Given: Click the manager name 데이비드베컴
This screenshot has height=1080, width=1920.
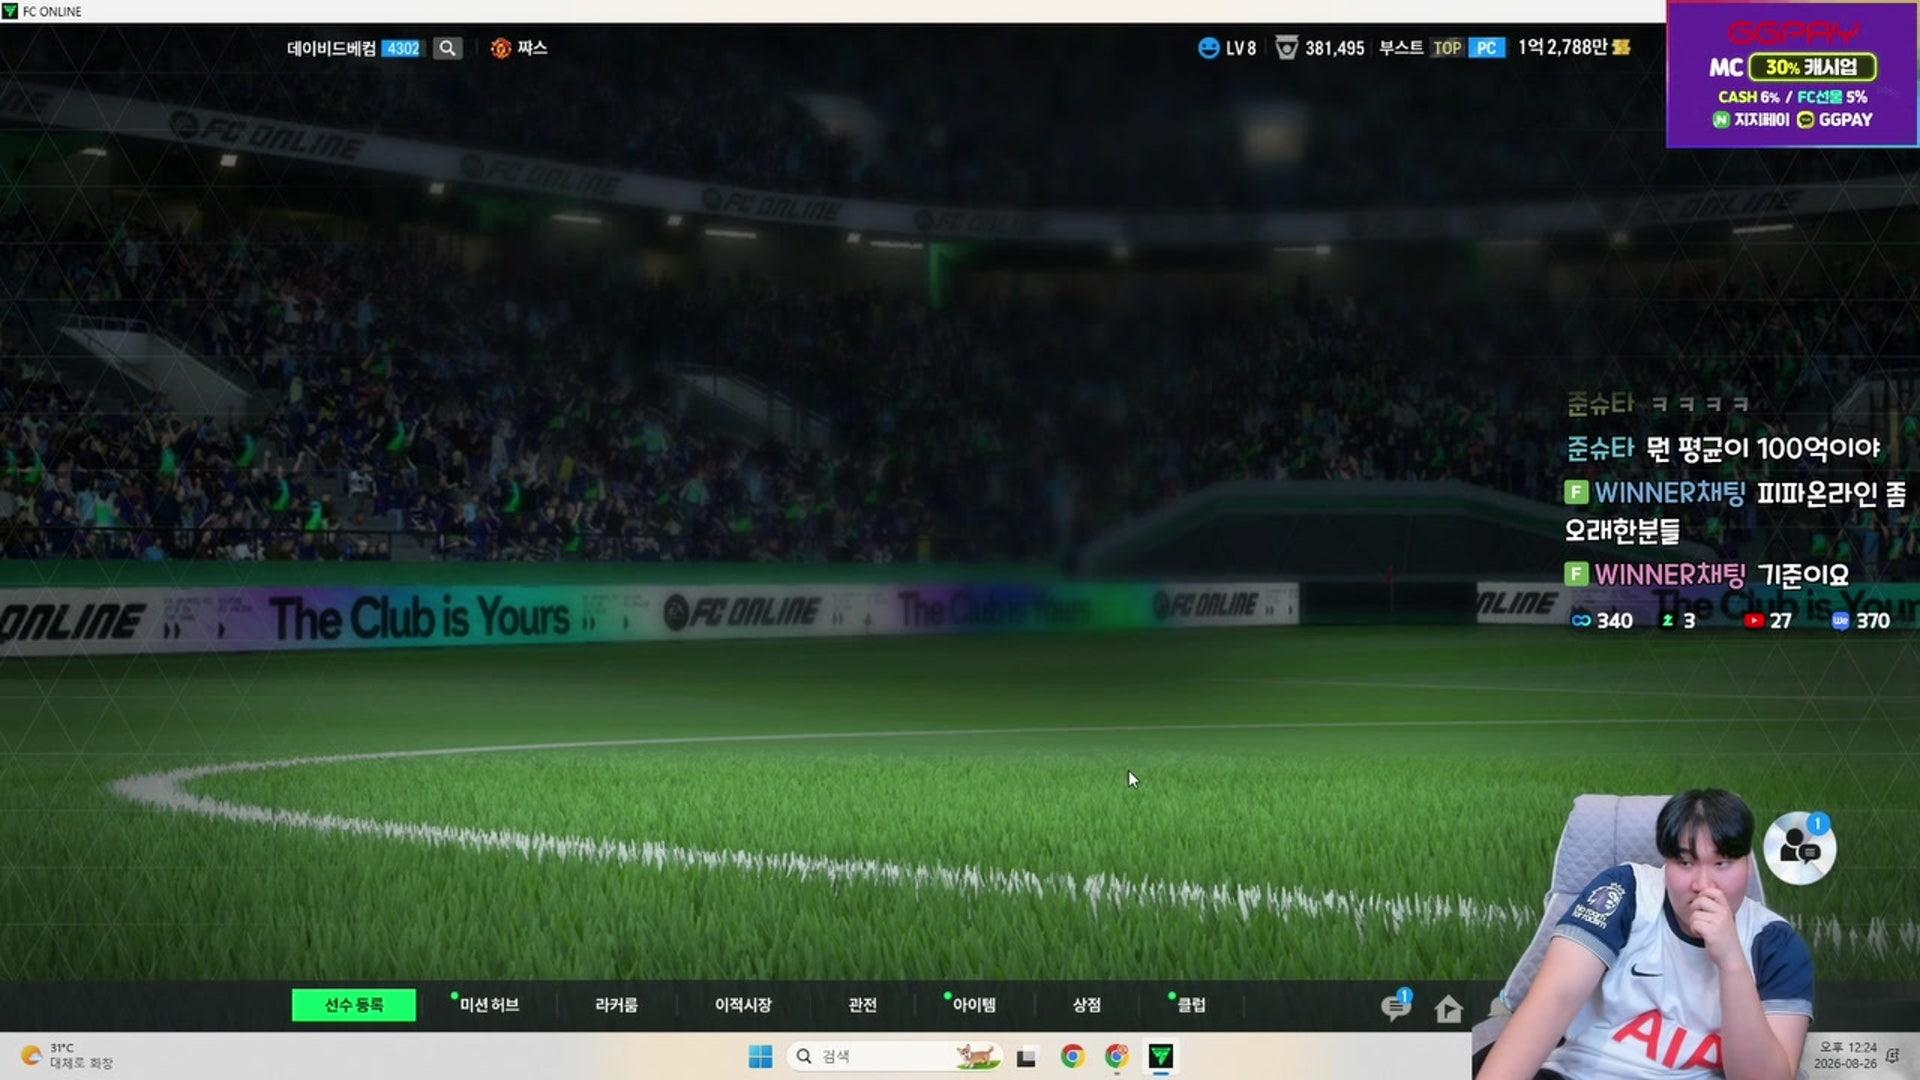Looking at the screenshot, I should (331, 48).
